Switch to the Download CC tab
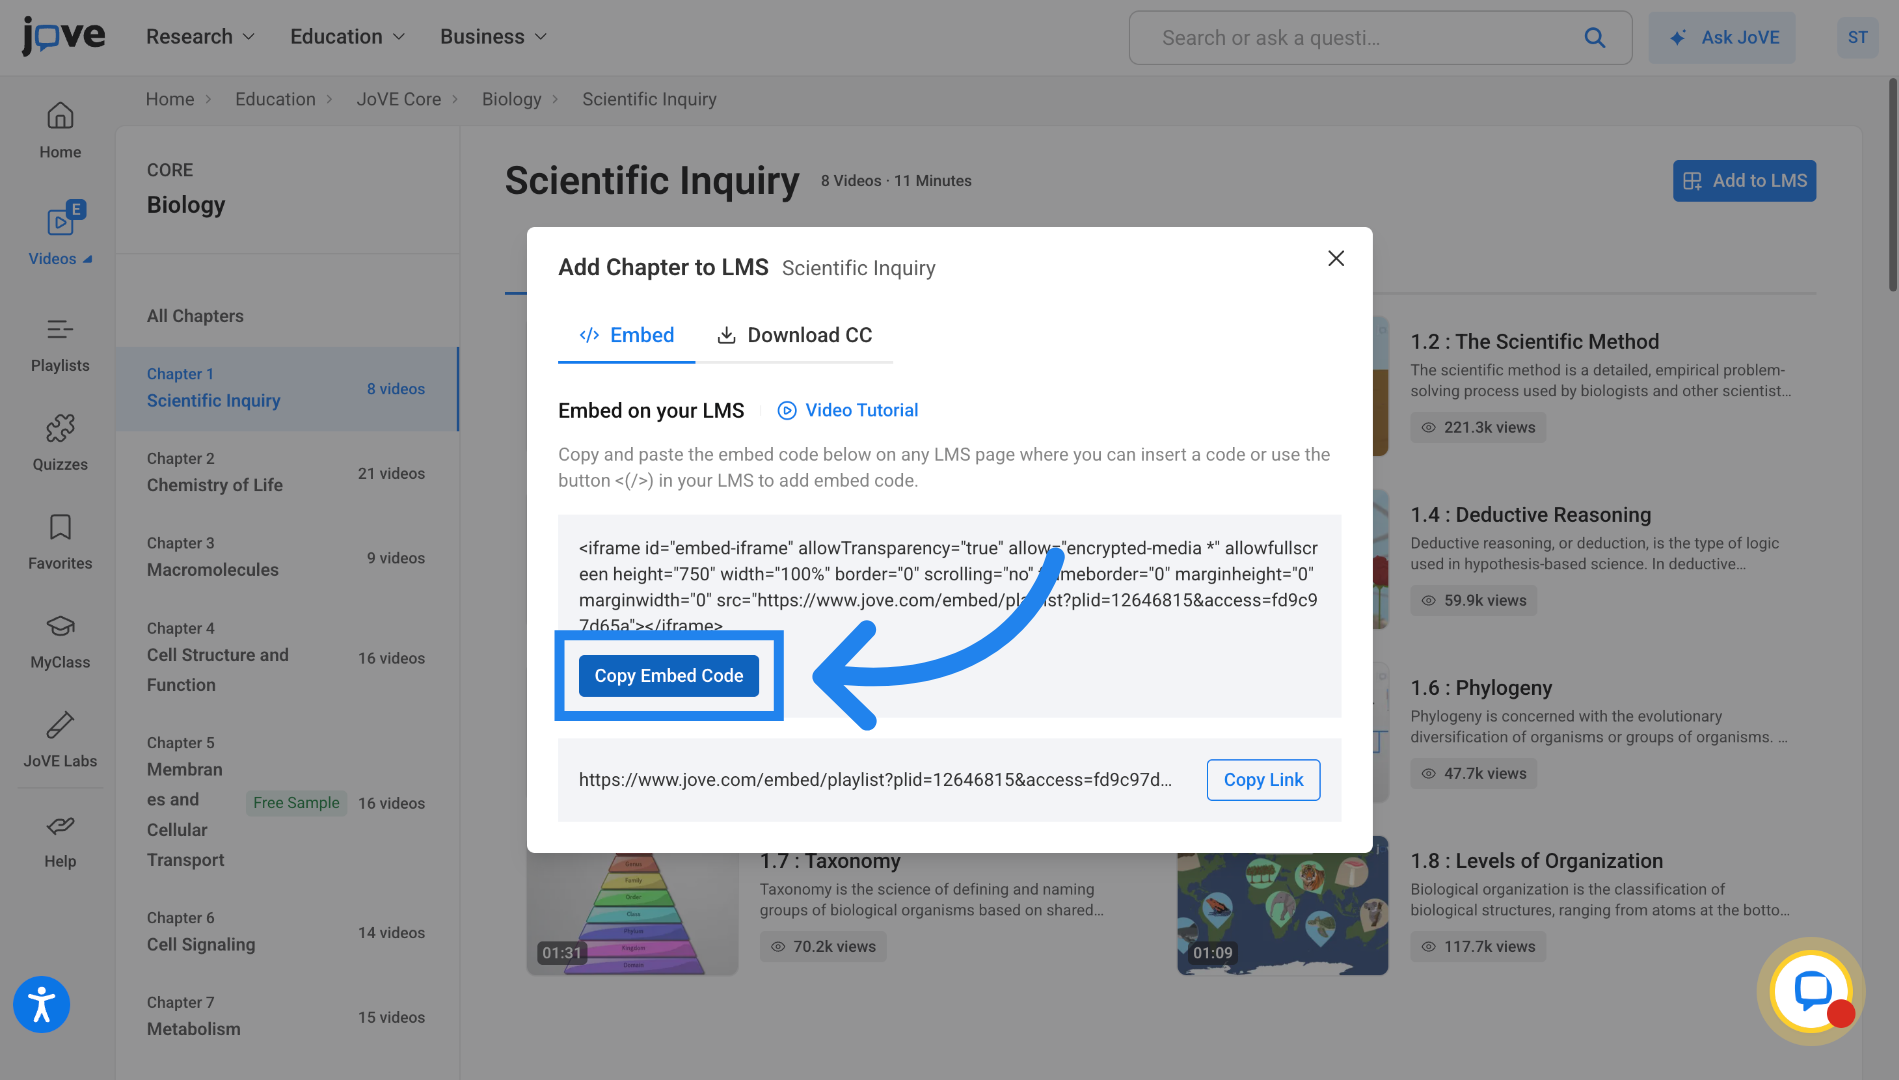The image size is (1899, 1080). (x=795, y=335)
